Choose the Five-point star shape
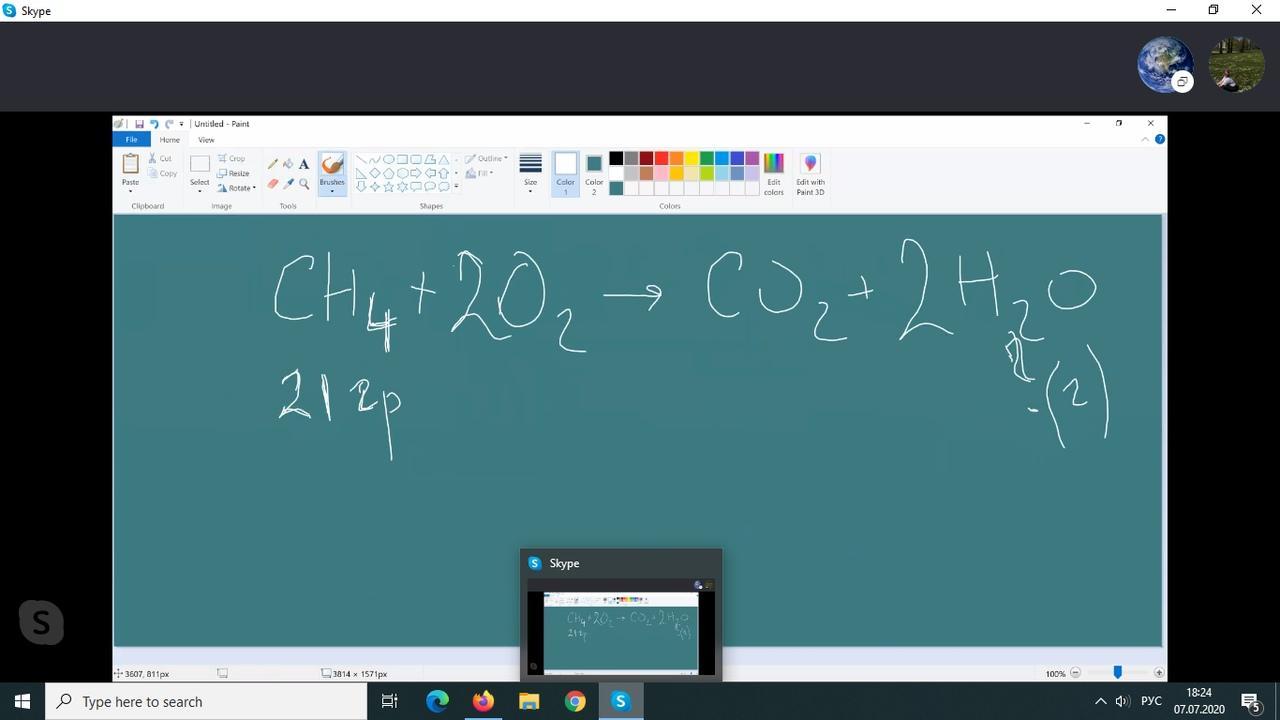 [x=389, y=187]
